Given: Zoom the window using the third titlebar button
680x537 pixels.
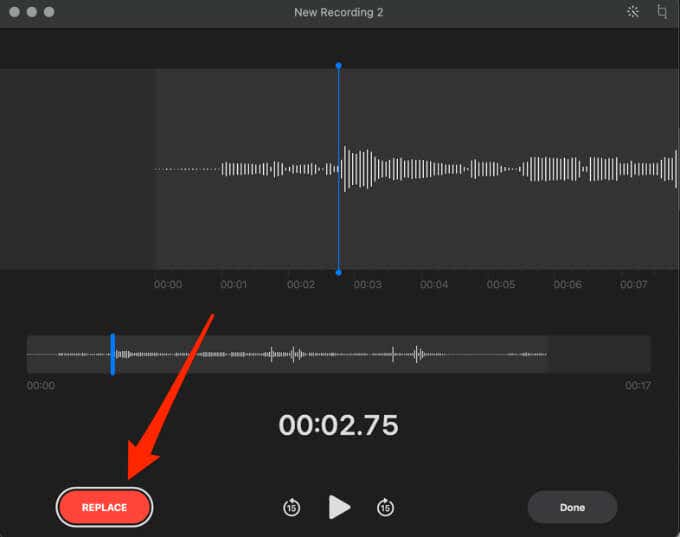Looking at the screenshot, I should point(50,12).
